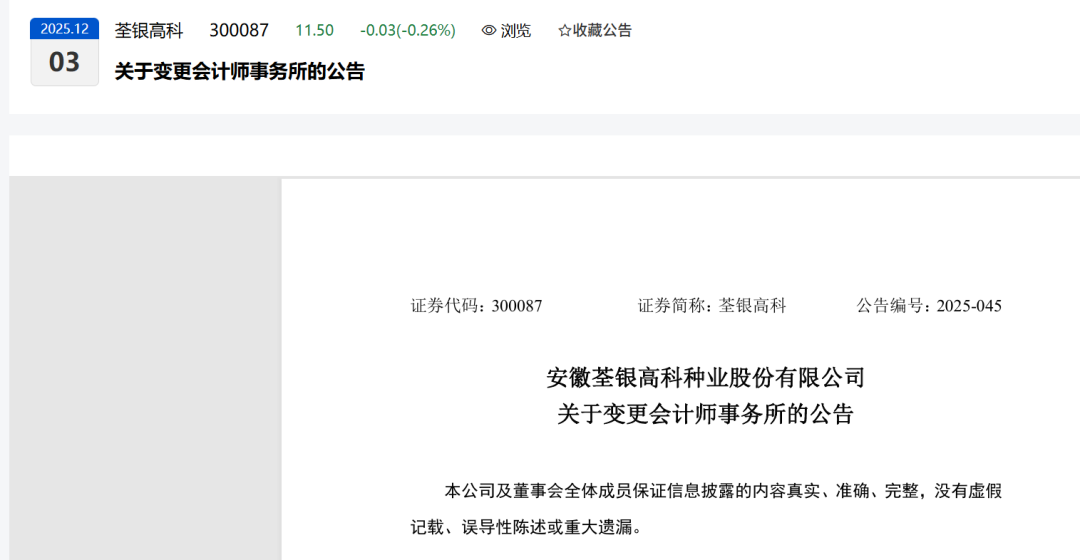Click the 收藏公告 favorite link
This screenshot has width=1080, height=560.
coord(595,30)
